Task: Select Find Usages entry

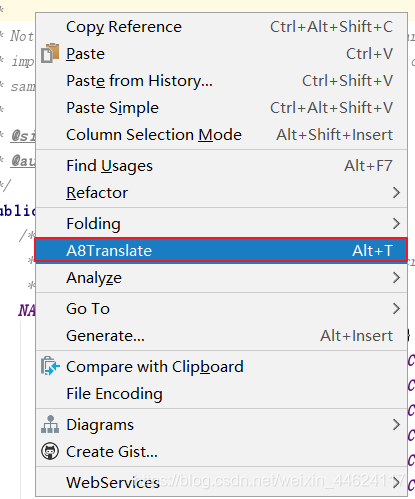Action: (x=221, y=166)
